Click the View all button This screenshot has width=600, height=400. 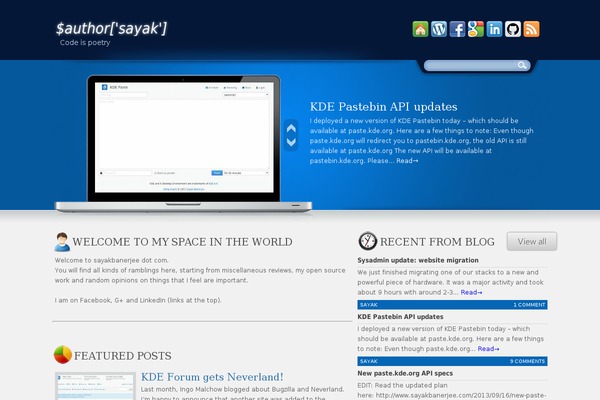pyautogui.click(x=532, y=242)
